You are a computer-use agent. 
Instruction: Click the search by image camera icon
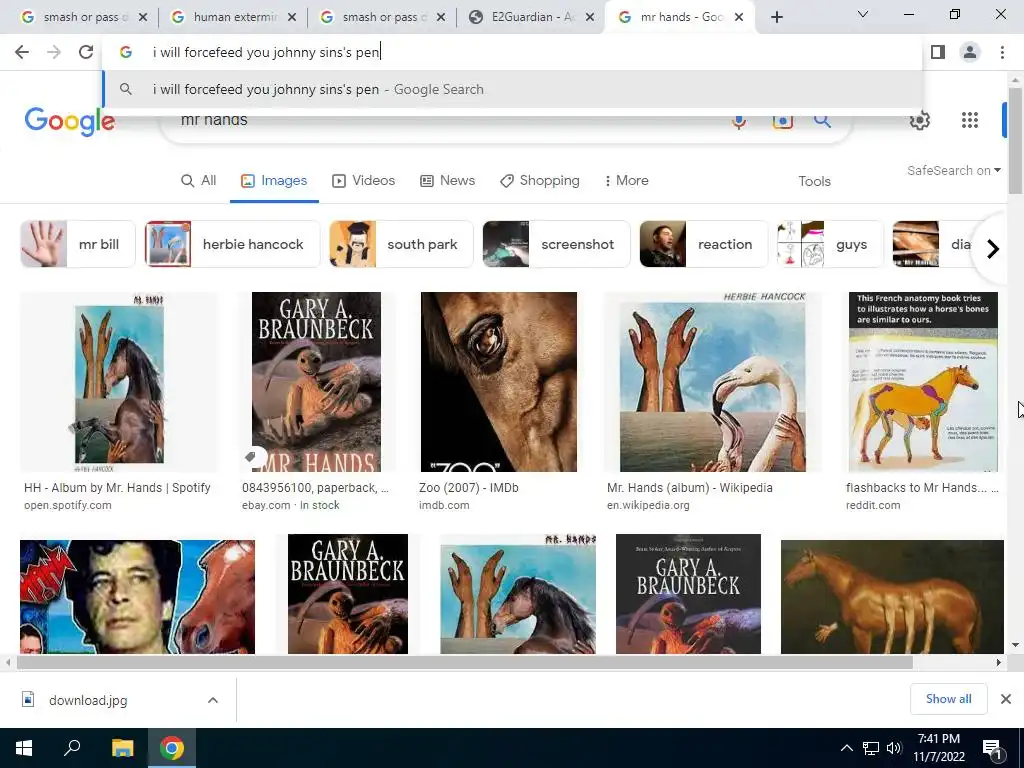click(782, 121)
